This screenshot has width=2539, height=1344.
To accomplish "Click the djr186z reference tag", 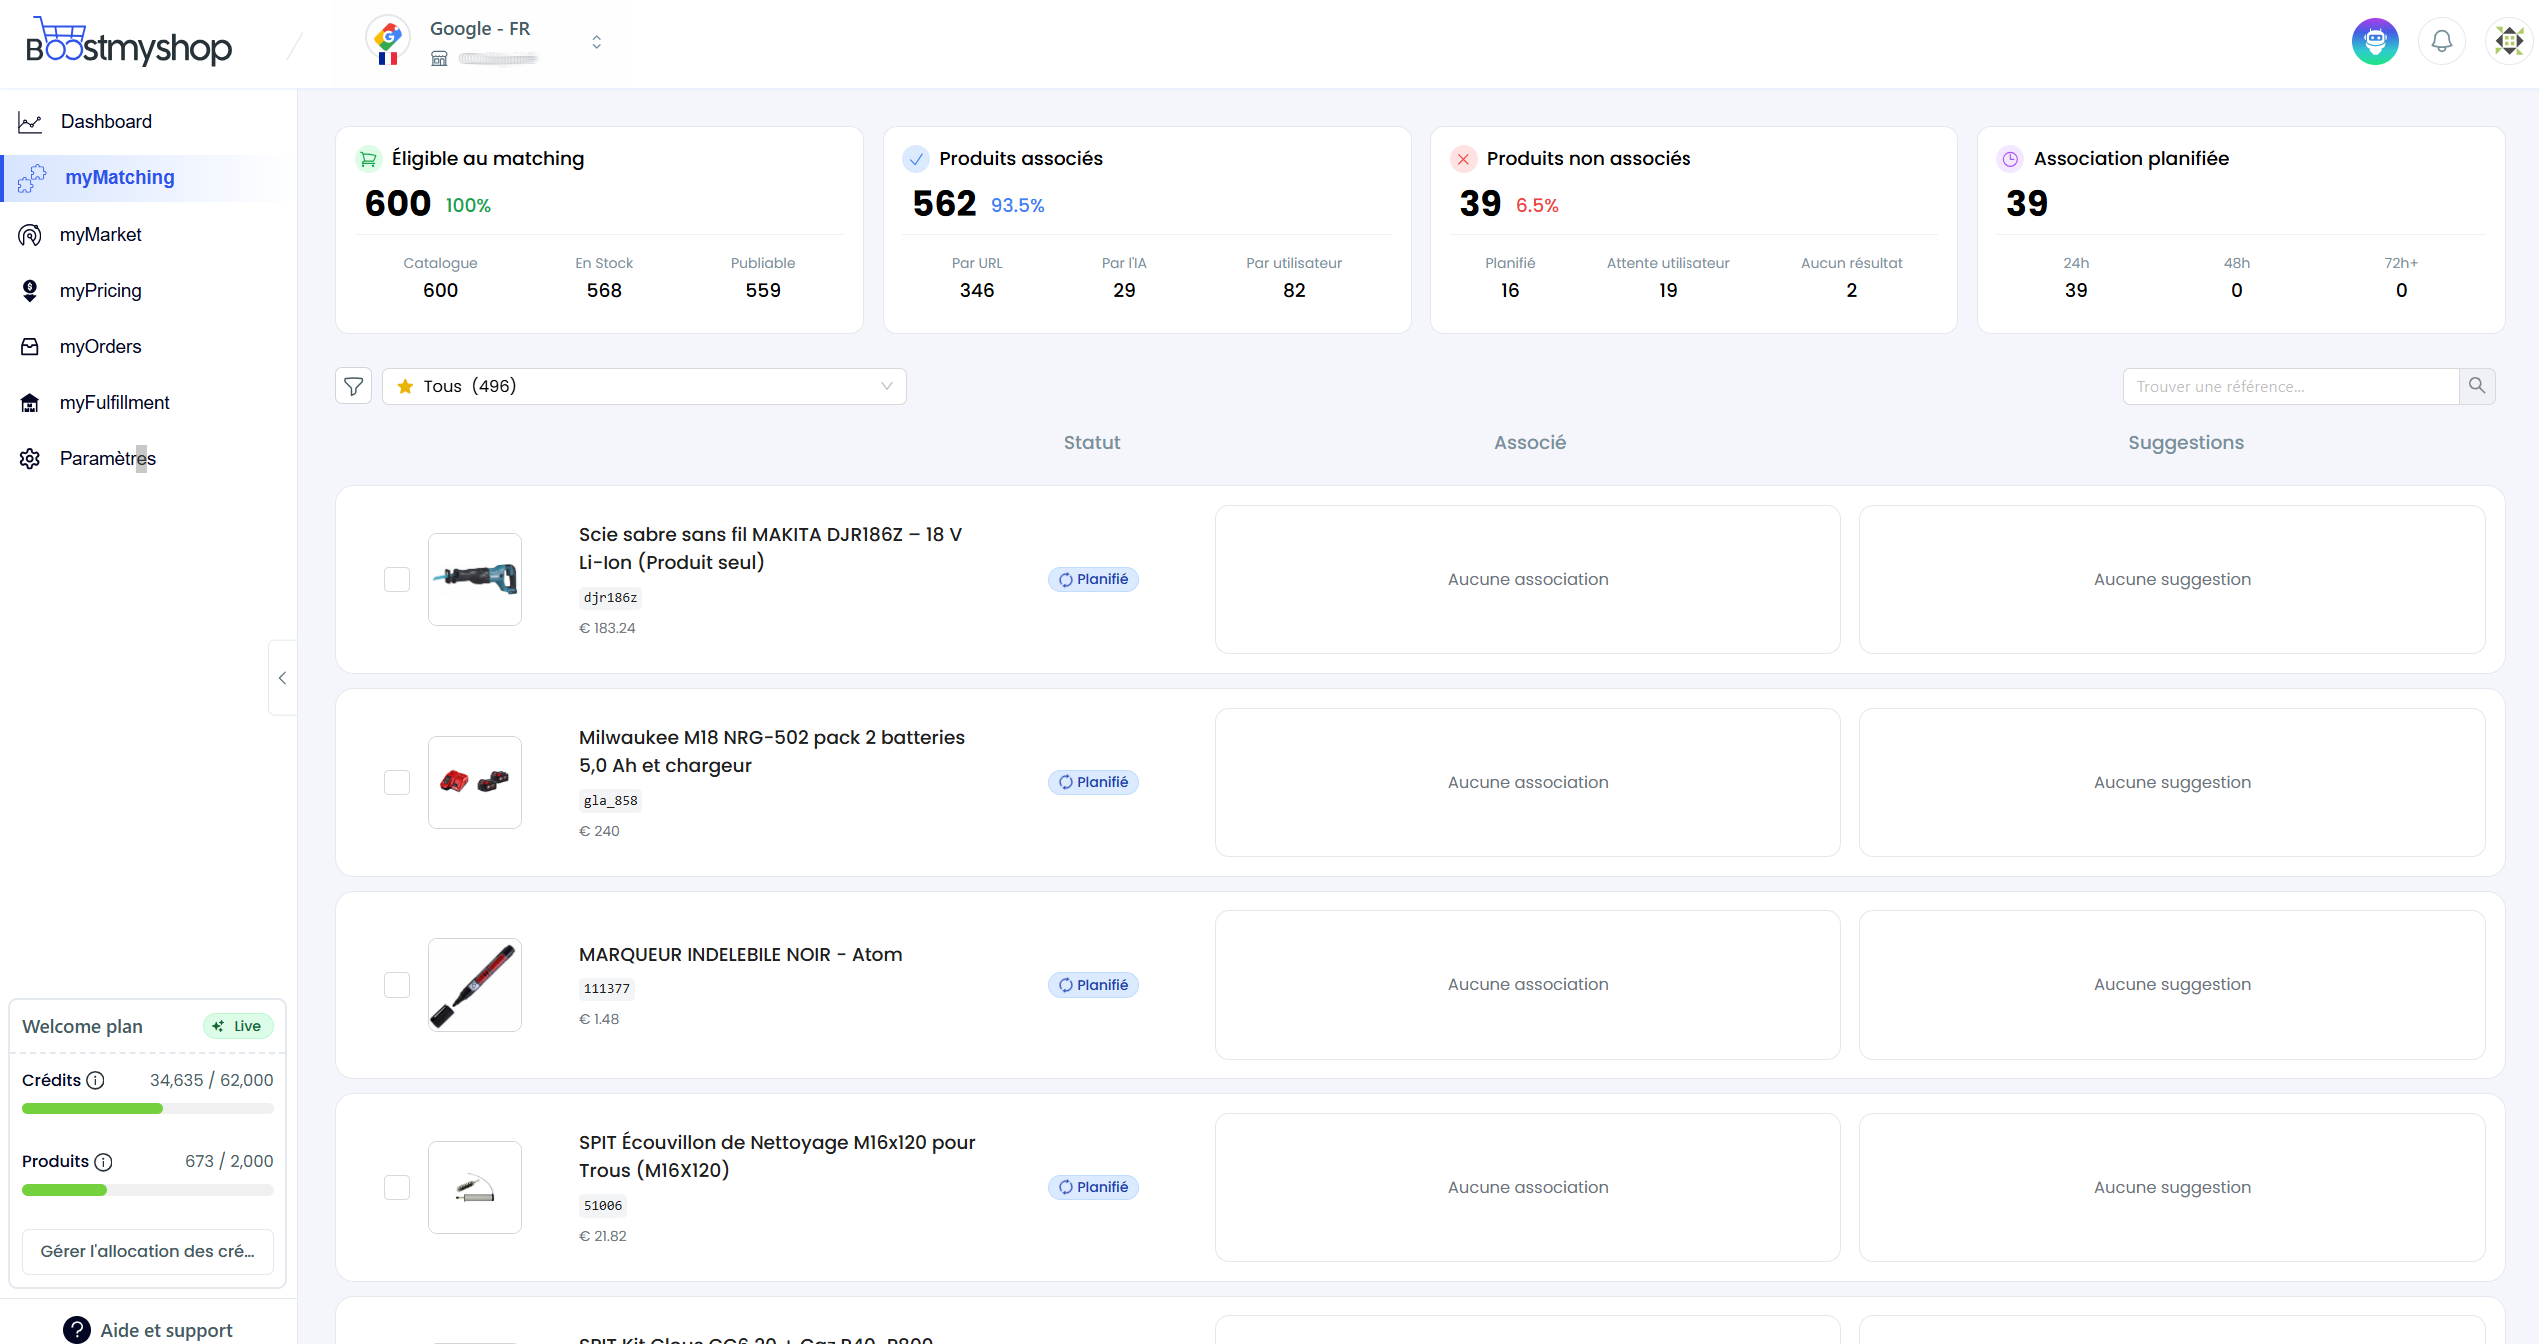I will pos(610,598).
